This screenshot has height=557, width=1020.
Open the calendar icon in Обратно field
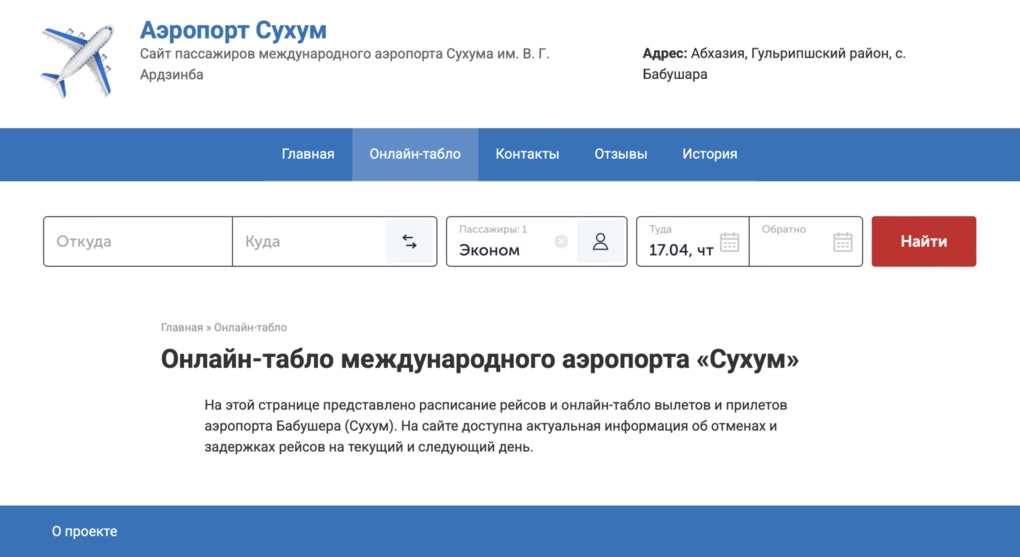842,242
